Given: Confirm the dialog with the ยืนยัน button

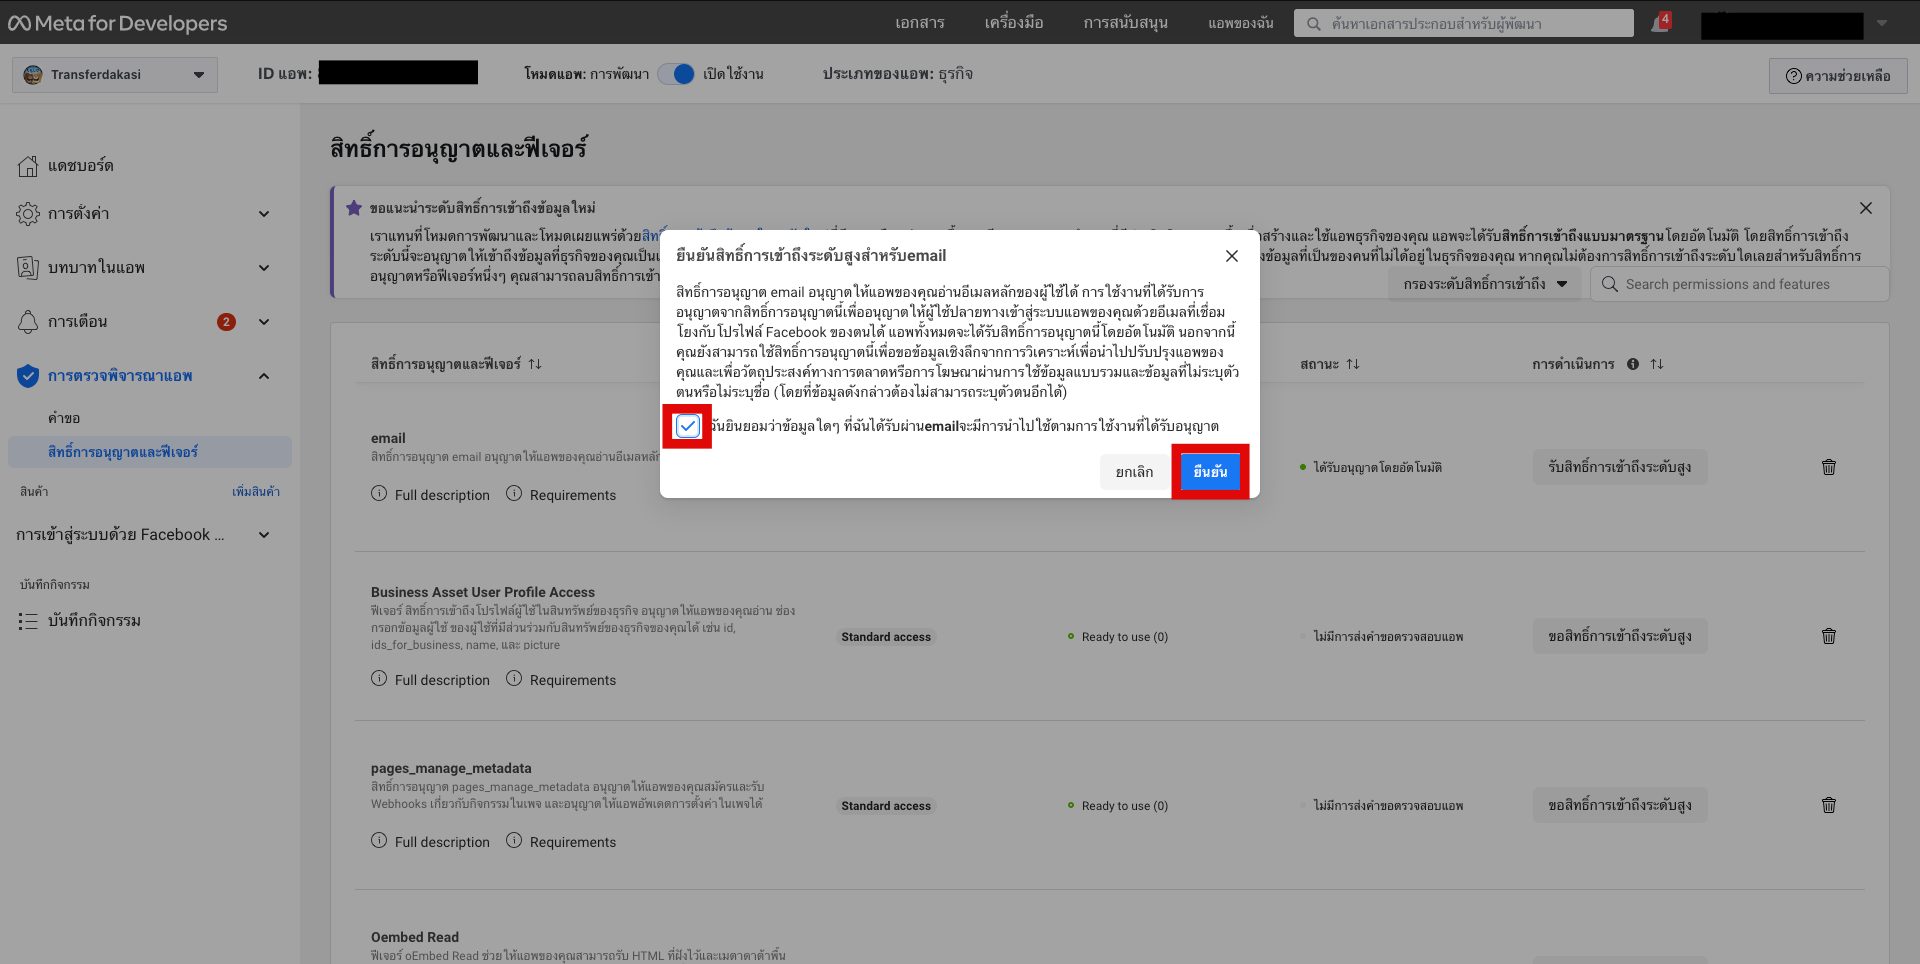Looking at the screenshot, I should tap(1210, 471).
